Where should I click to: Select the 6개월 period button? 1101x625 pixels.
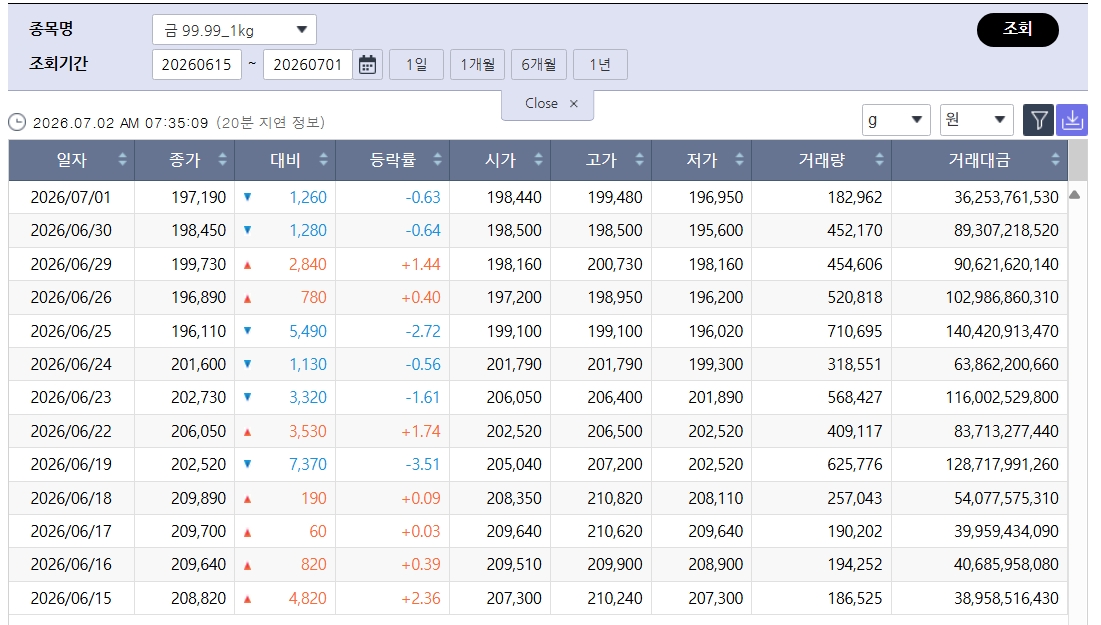pos(539,65)
